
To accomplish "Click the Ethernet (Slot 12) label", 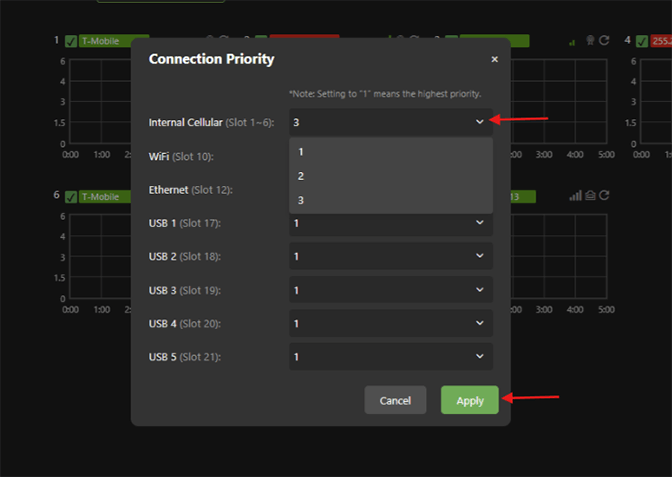I will click(190, 190).
